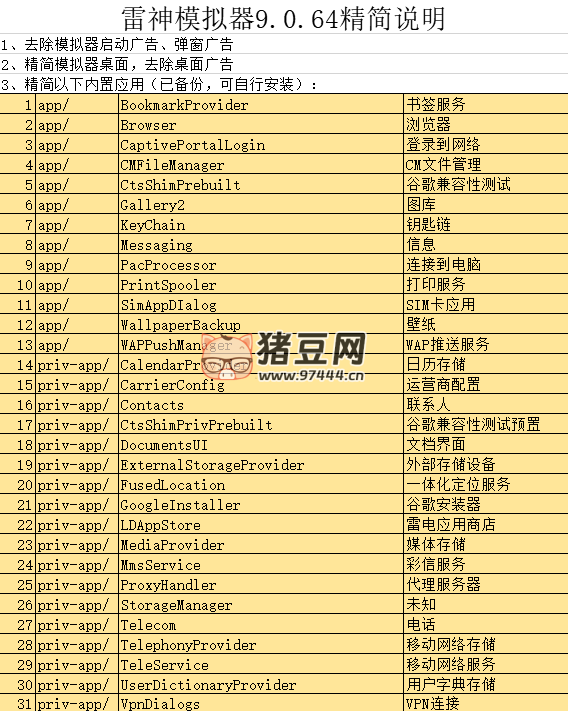Screen dimensions: 568x711
Task: Click the FusedLocation cell
Action: pyautogui.click(x=261, y=484)
